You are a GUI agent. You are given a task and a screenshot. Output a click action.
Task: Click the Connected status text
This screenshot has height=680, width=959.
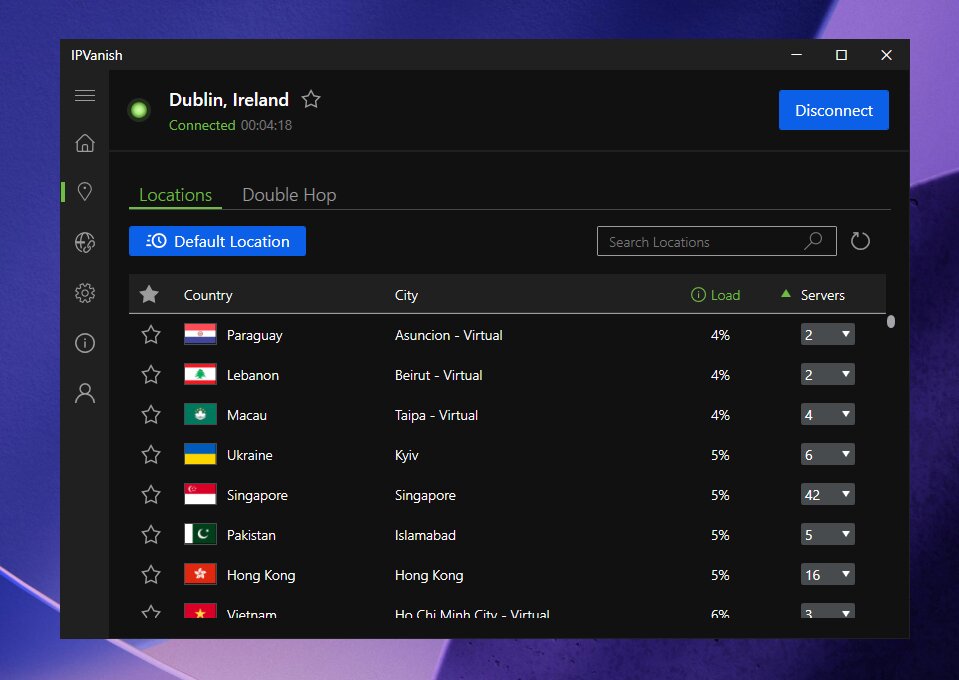click(202, 125)
